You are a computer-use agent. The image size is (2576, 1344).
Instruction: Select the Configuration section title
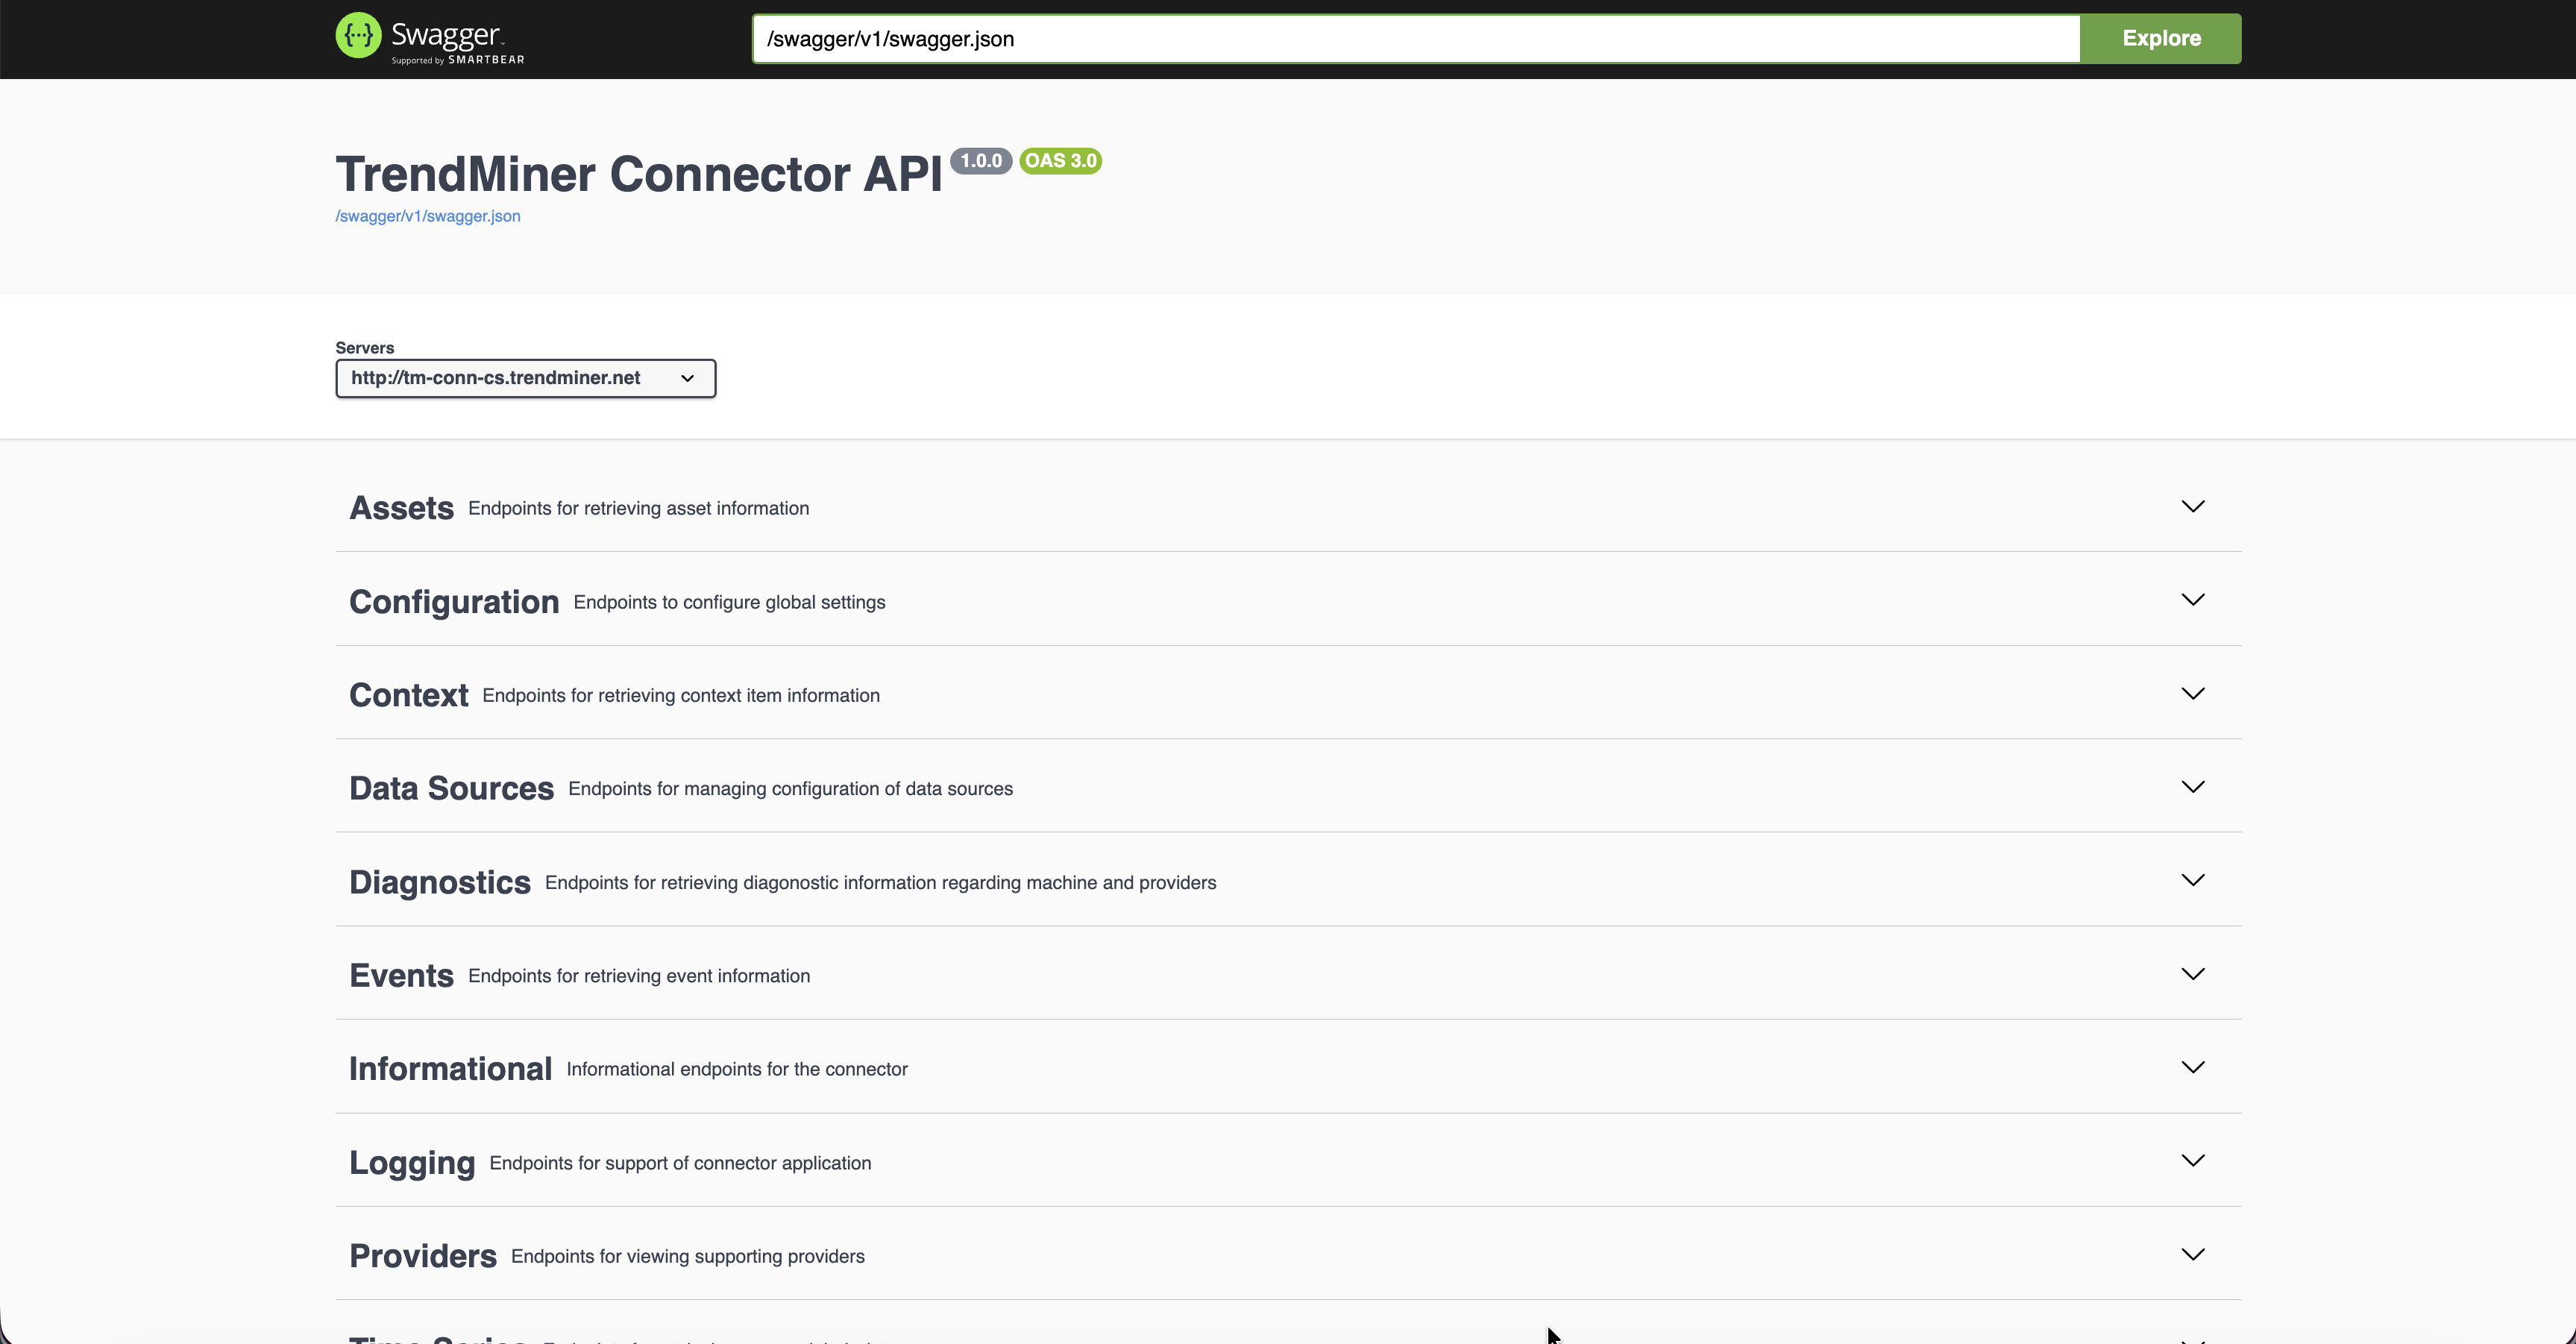tap(453, 601)
